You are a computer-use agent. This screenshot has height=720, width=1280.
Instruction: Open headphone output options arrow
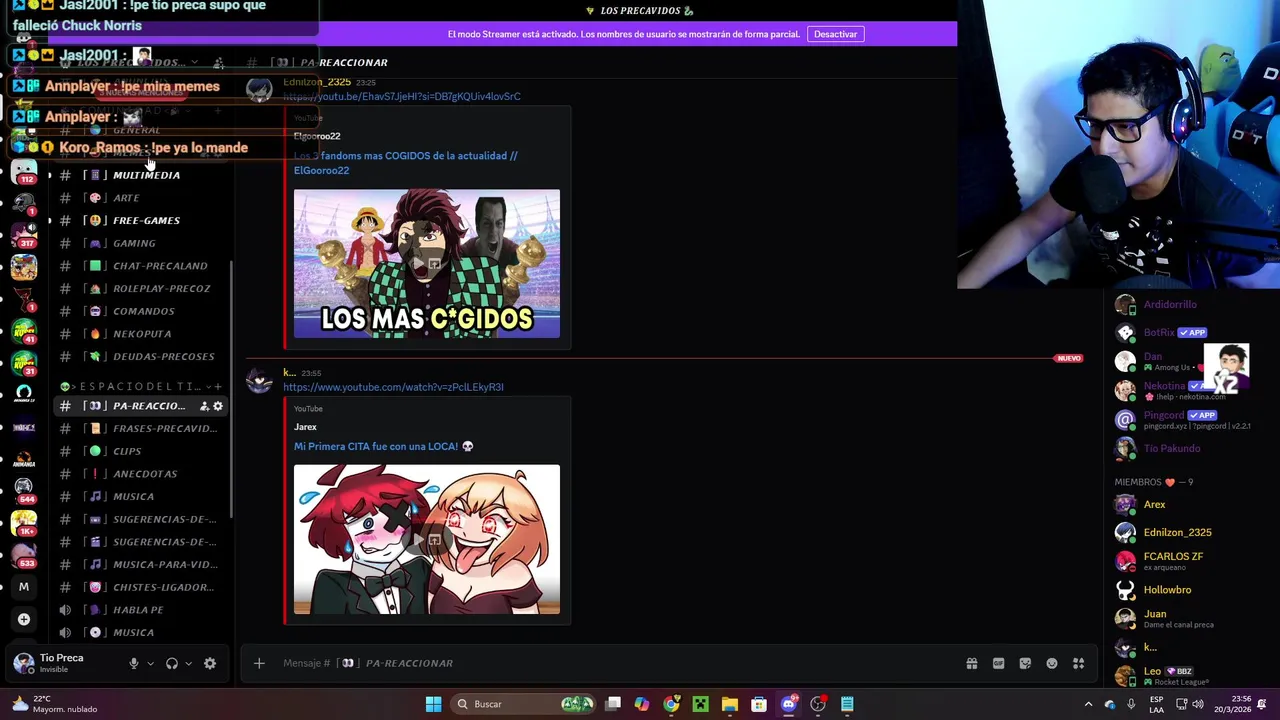[188, 663]
